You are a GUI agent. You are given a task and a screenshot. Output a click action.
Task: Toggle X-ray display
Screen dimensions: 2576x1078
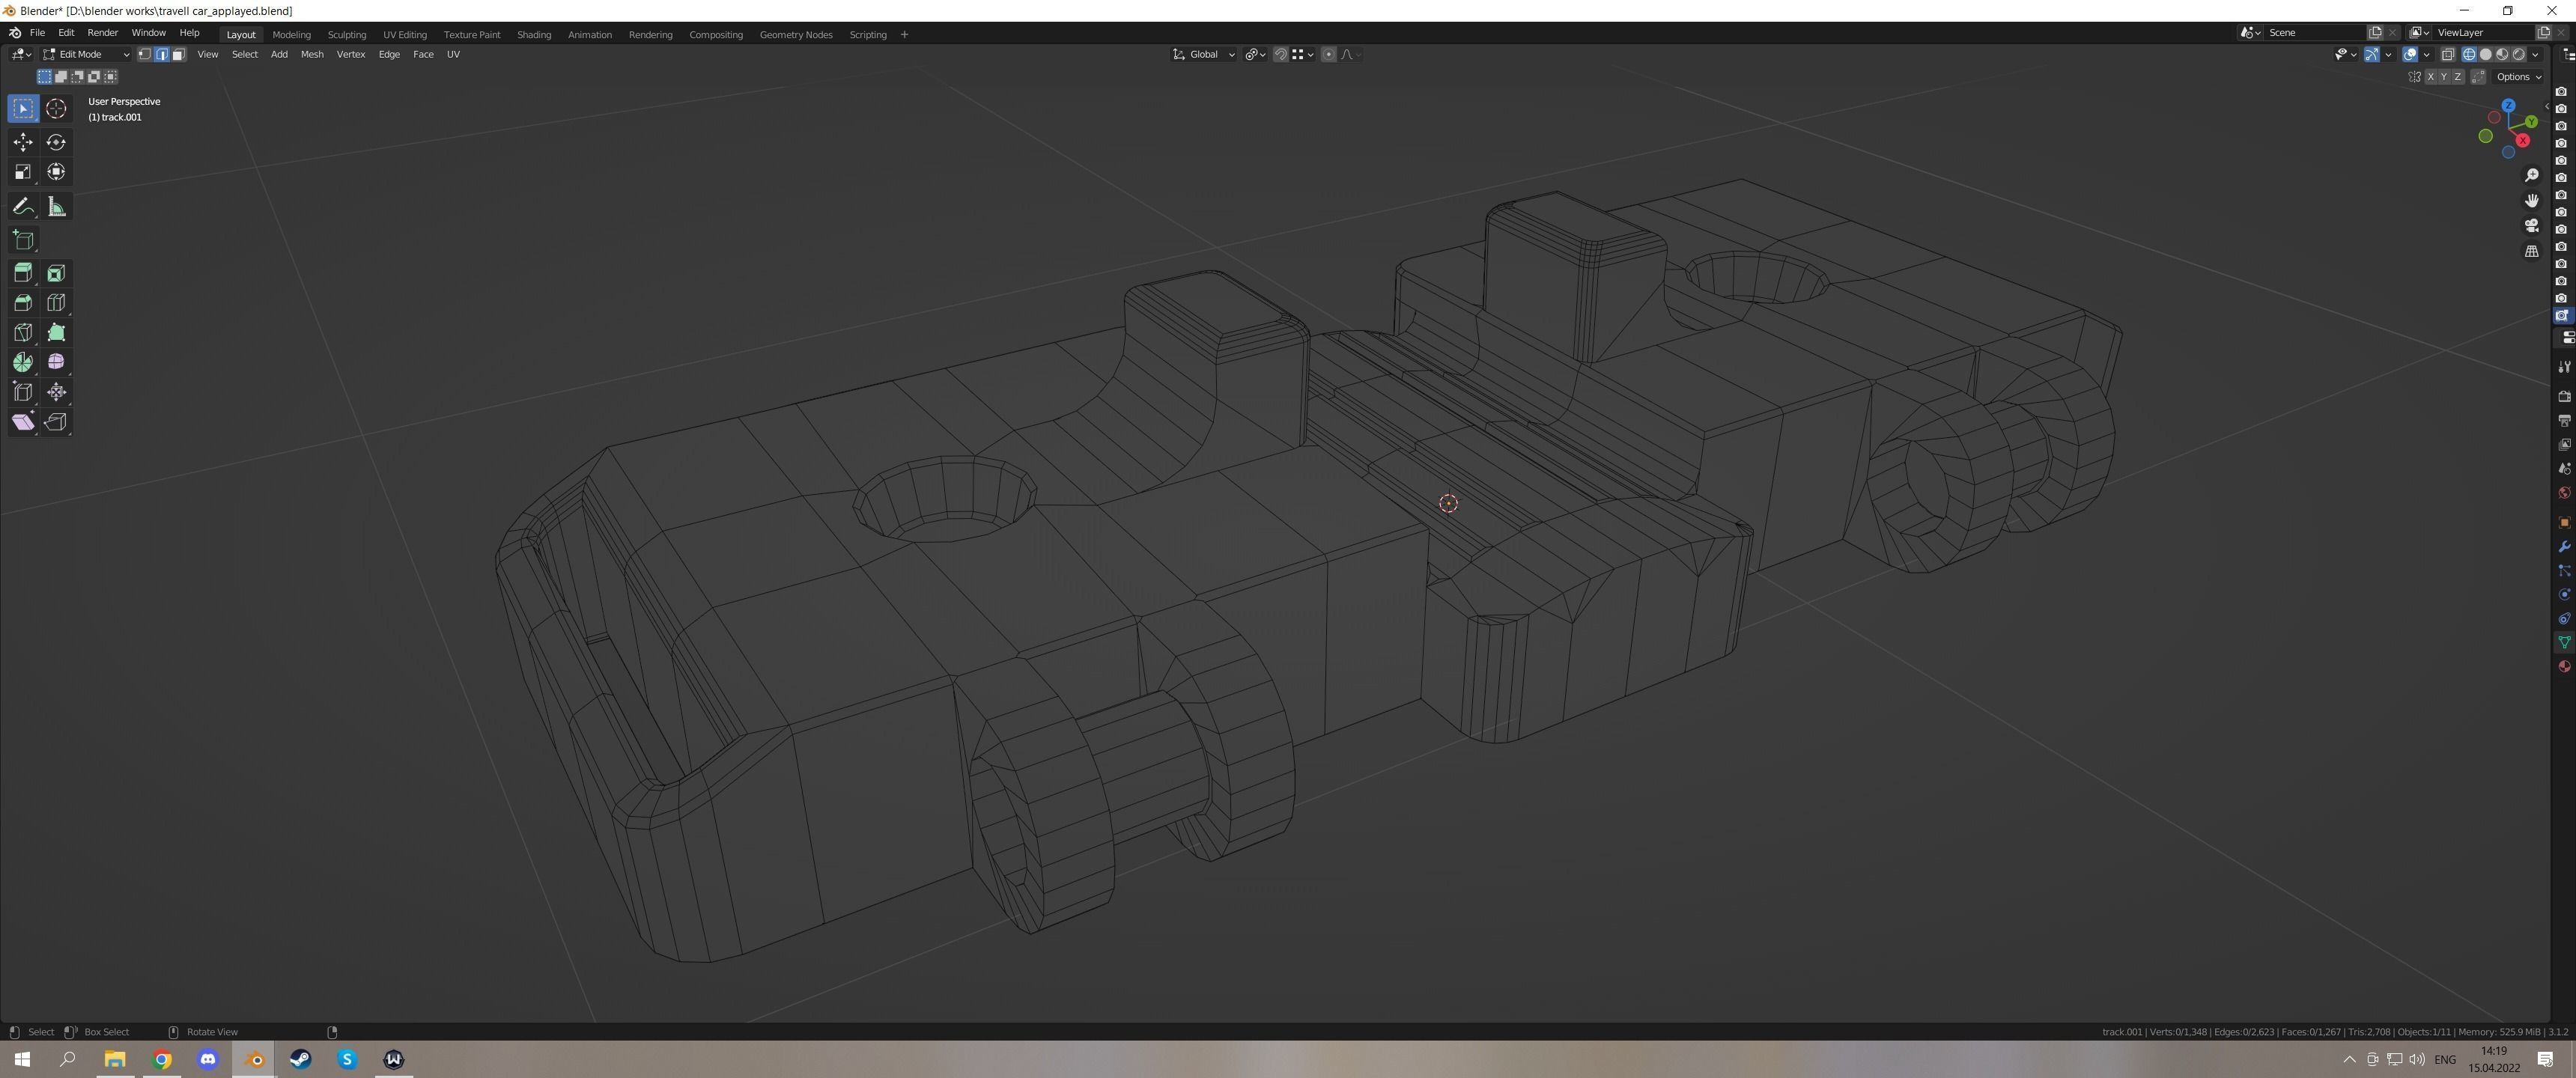tap(2448, 54)
